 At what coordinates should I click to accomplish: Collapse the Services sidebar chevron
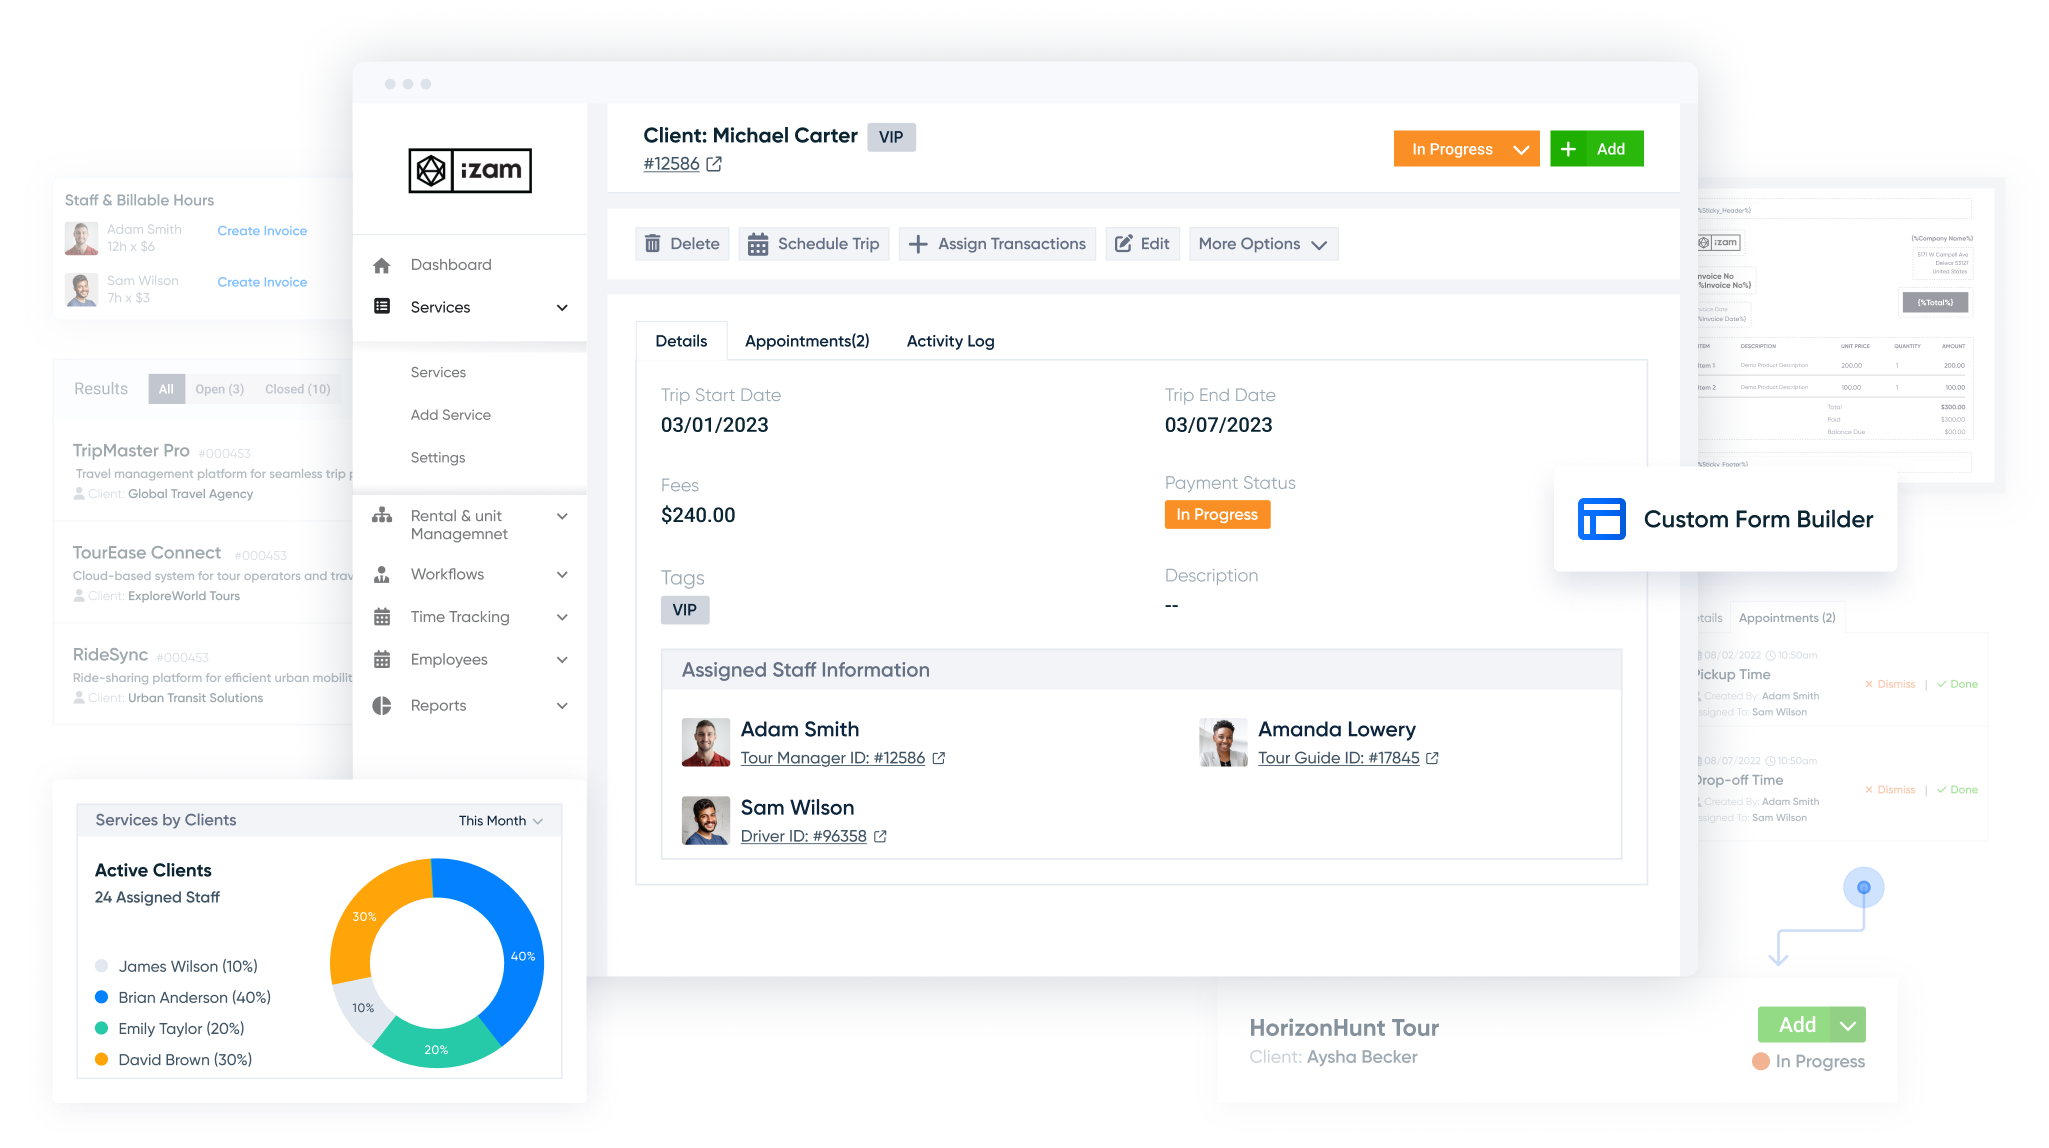click(562, 307)
